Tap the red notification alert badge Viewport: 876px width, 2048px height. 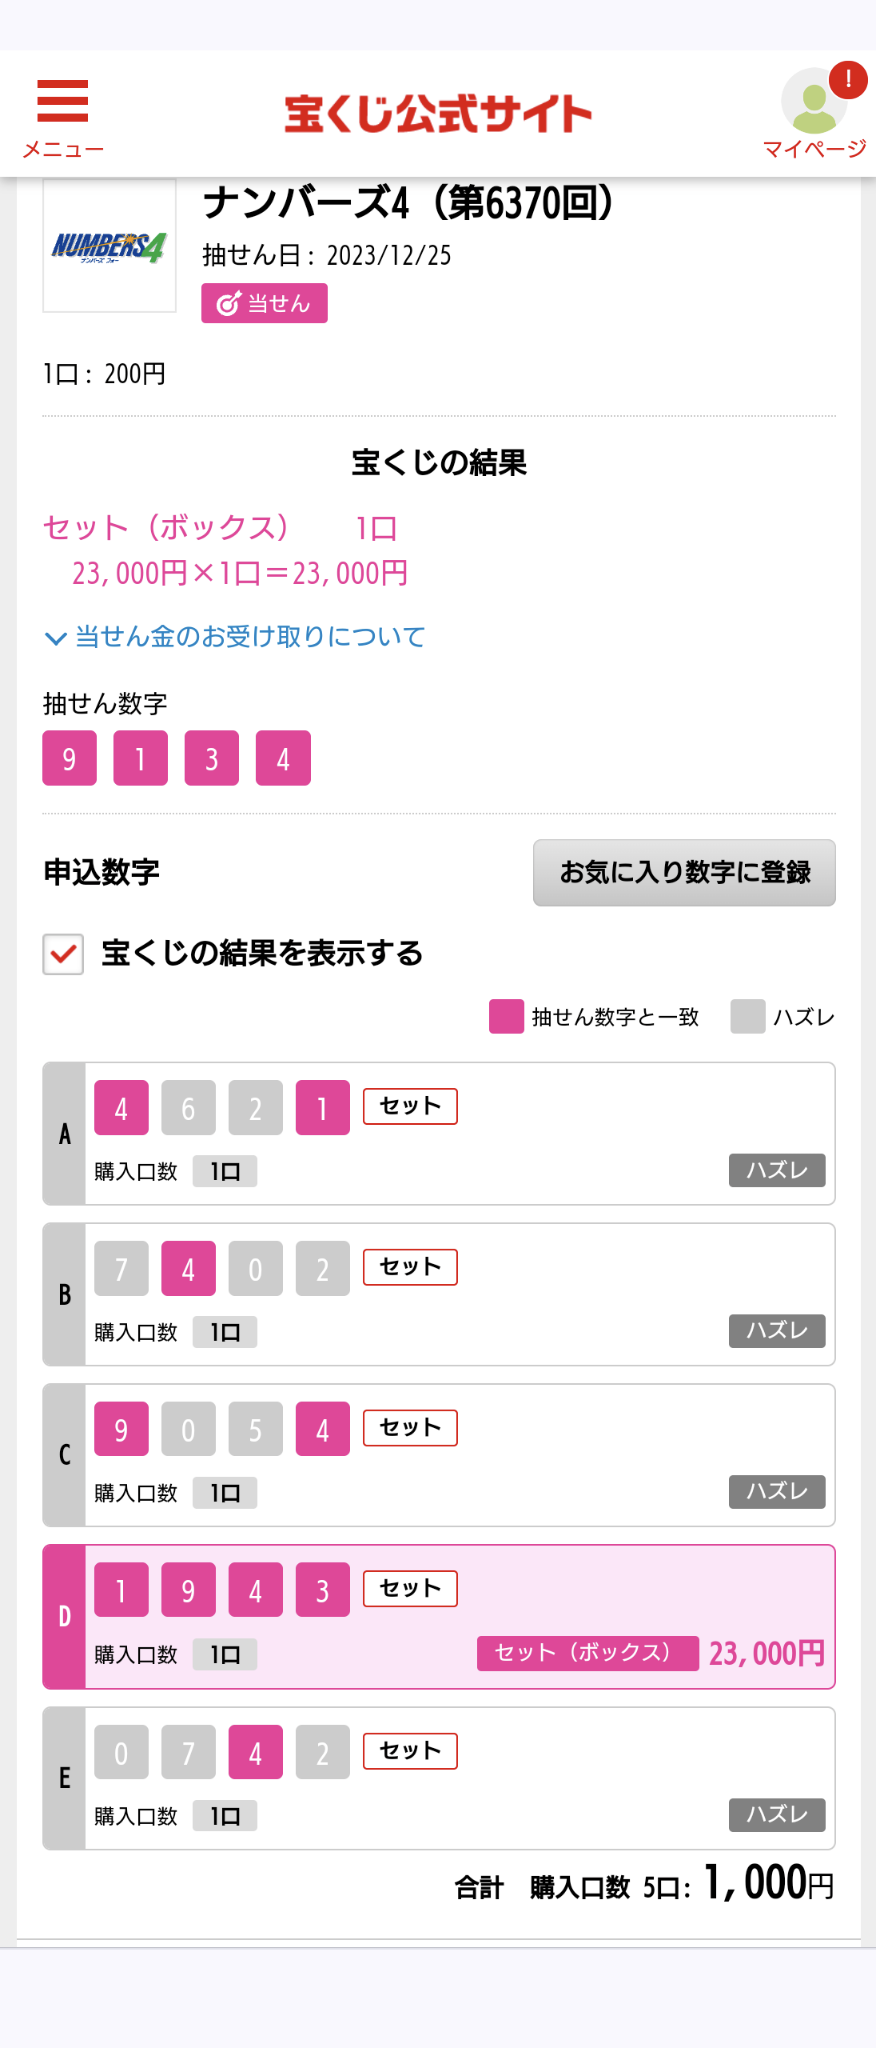coord(848,79)
